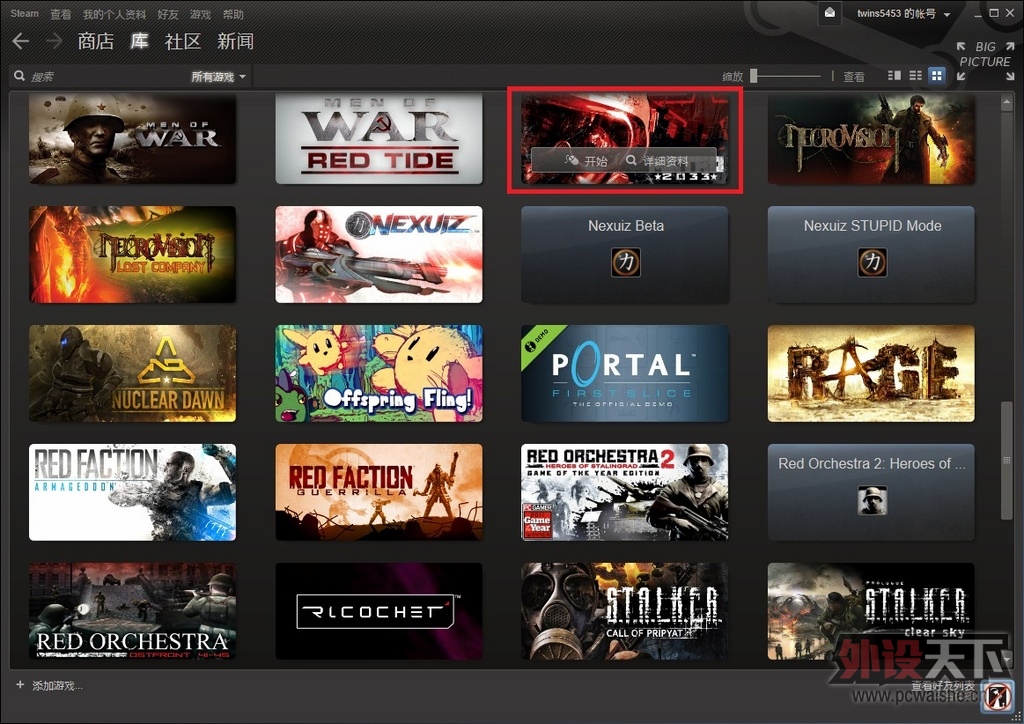The height and width of the screenshot is (724, 1024).
Task: Click the Nexuiz Beta game icon
Action: [625, 262]
